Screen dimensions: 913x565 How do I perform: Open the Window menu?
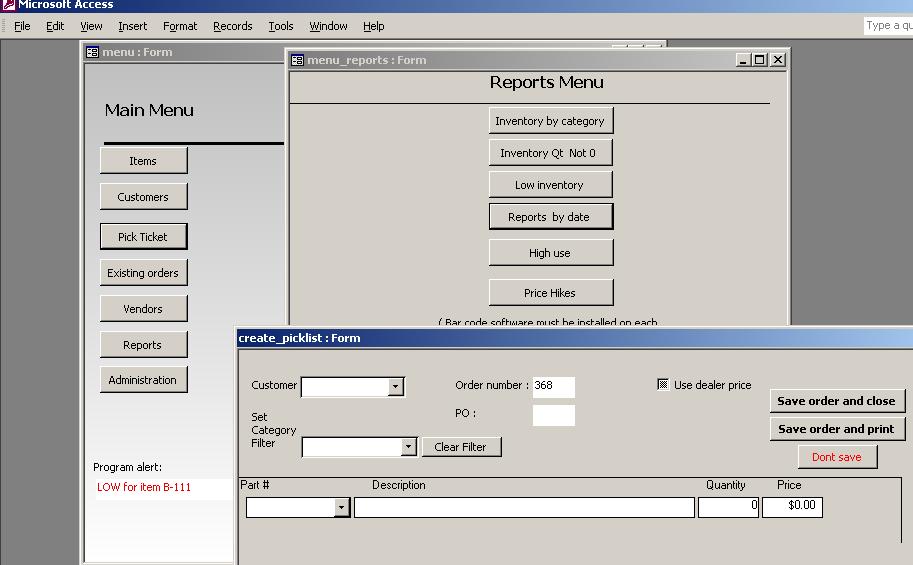pos(328,26)
